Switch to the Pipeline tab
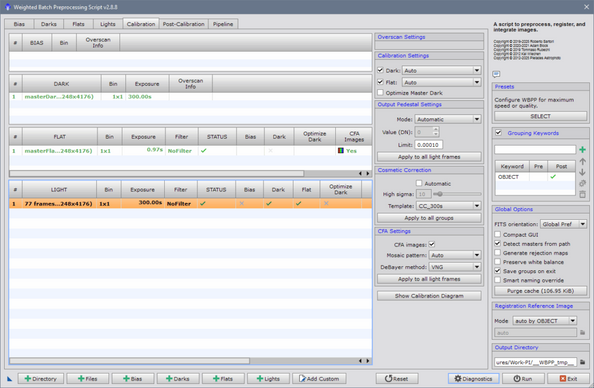Screen dimensions: 594x388 pyautogui.click(x=223, y=24)
